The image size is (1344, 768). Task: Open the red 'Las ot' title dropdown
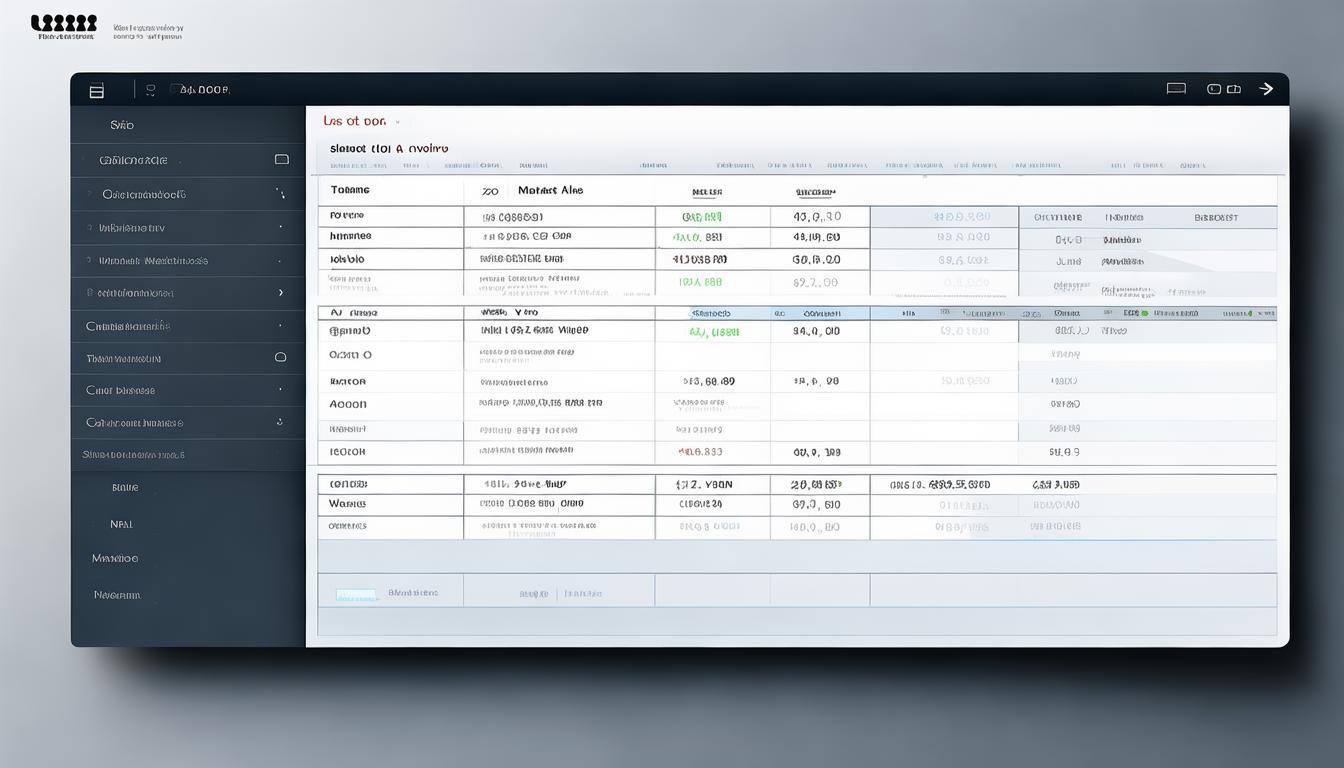360,121
